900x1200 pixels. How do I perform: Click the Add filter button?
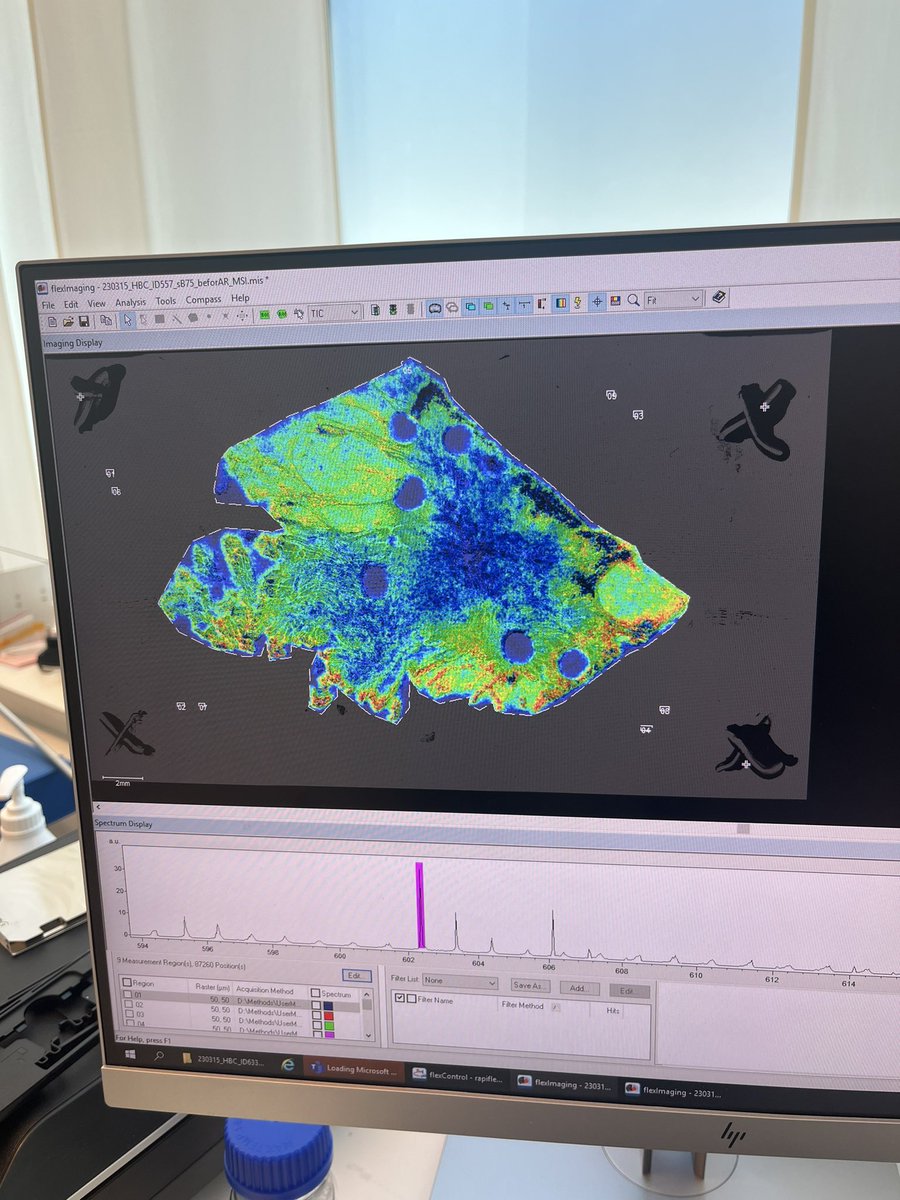pos(578,988)
